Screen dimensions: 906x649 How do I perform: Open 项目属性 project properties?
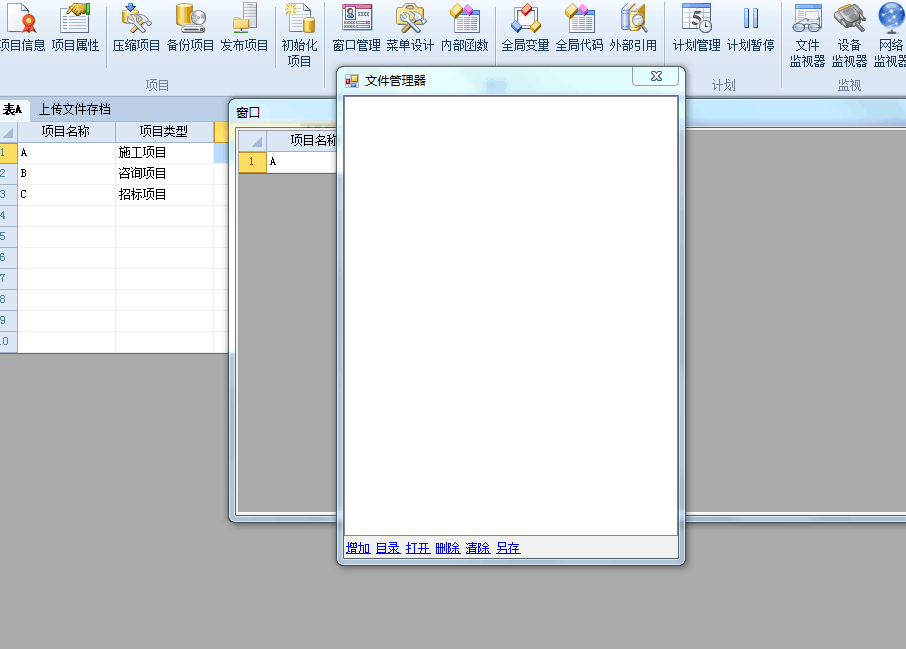tap(75, 27)
